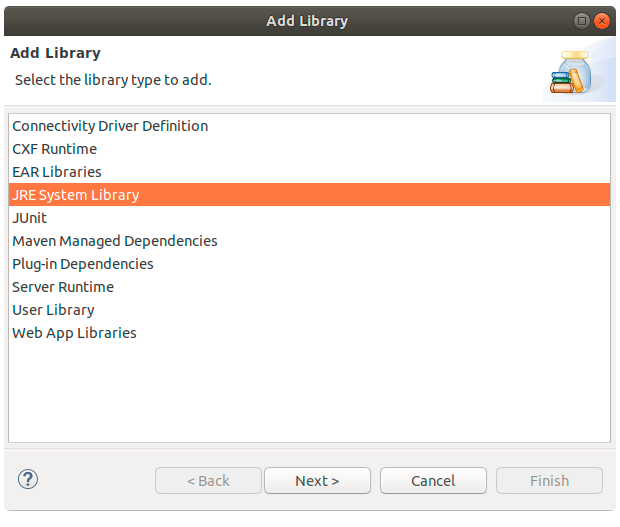This screenshot has width=620, height=527.
Task: Choose EAR Libraries entry
Action: point(309,172)
